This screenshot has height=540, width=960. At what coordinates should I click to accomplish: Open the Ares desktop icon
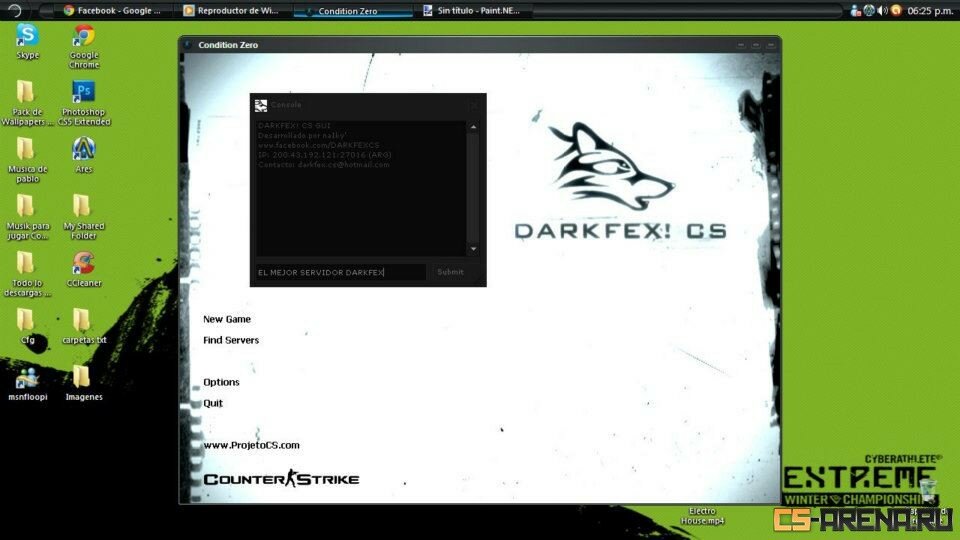(x=84, y=150)
